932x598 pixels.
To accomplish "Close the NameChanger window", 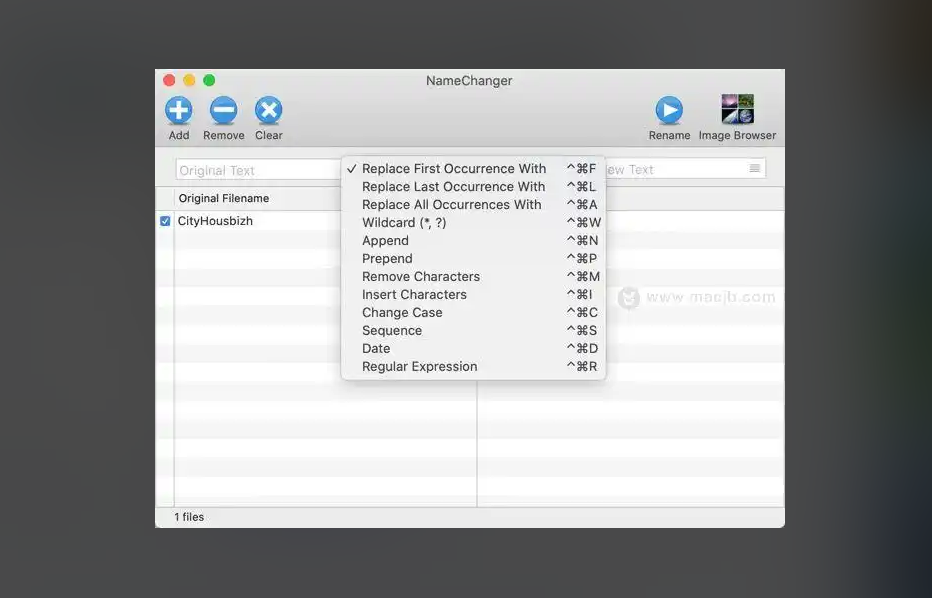I will 169,80.
